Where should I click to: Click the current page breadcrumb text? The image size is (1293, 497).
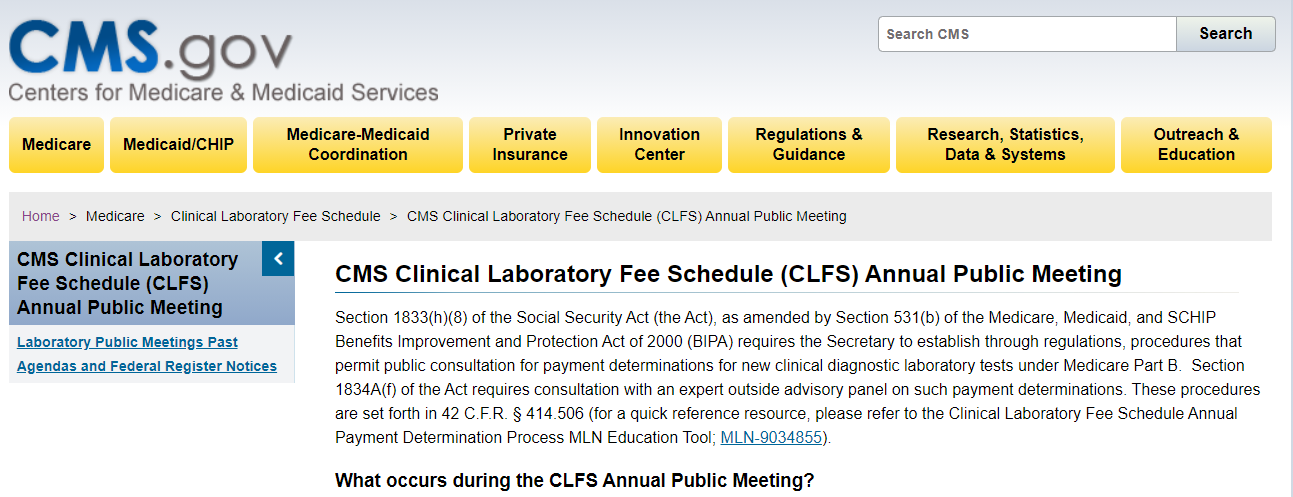627,216
